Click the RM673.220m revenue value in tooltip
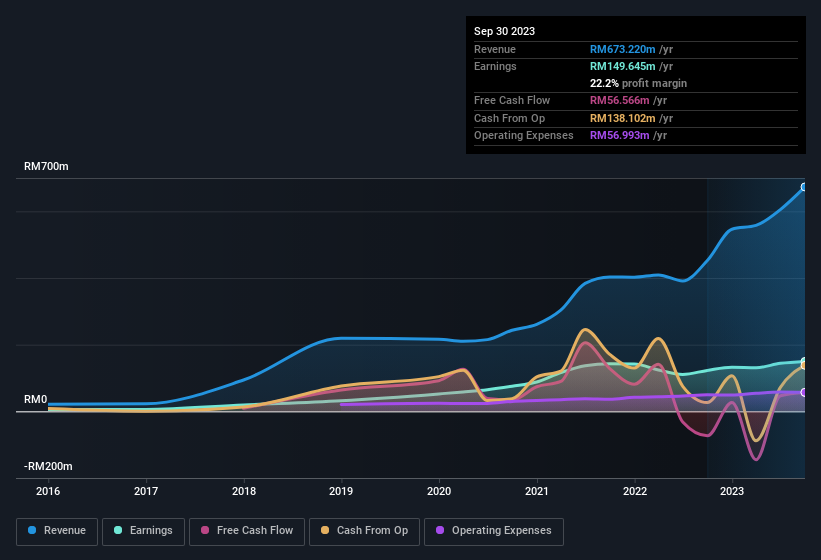This screenshot has width=821, height=560. pyautogui.click(x=623, y=49)
